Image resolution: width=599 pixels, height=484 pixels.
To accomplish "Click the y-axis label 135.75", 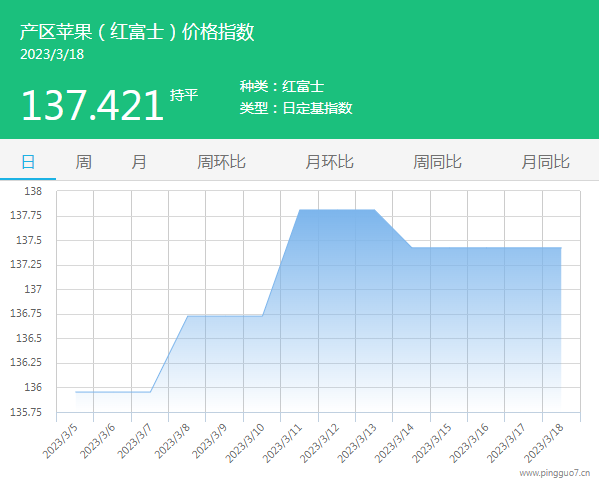I will click(26, 412).
